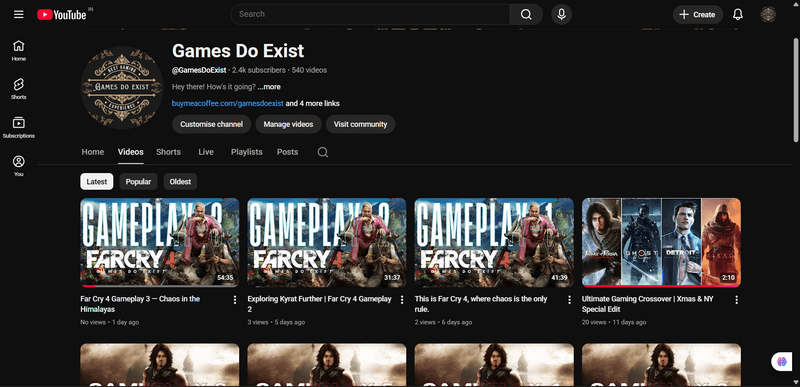800x387 pixels.
Task: Start voice search with microphone icon
Action: coord(561,14)
